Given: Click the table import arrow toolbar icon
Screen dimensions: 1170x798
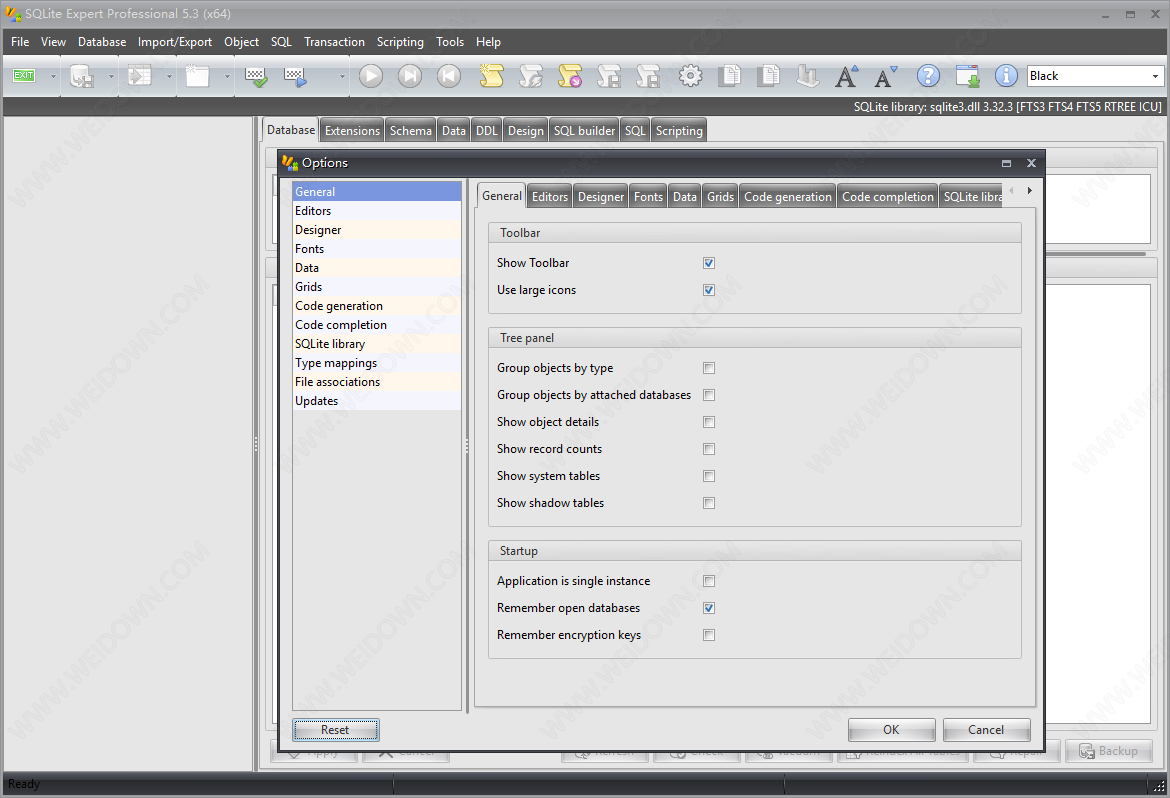Looking at the screenshot, I should click(x=140, y=75).
